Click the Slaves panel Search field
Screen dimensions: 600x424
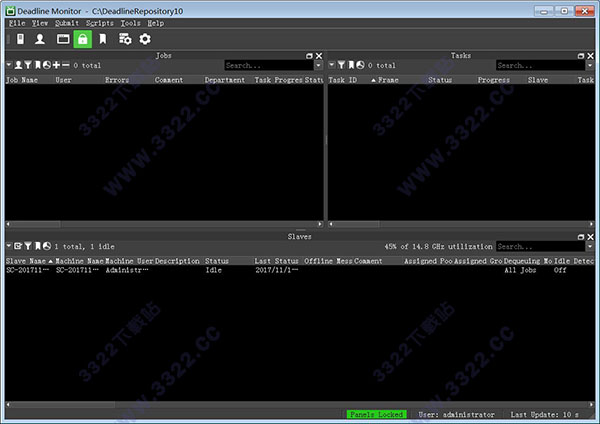tap(541, 246)
